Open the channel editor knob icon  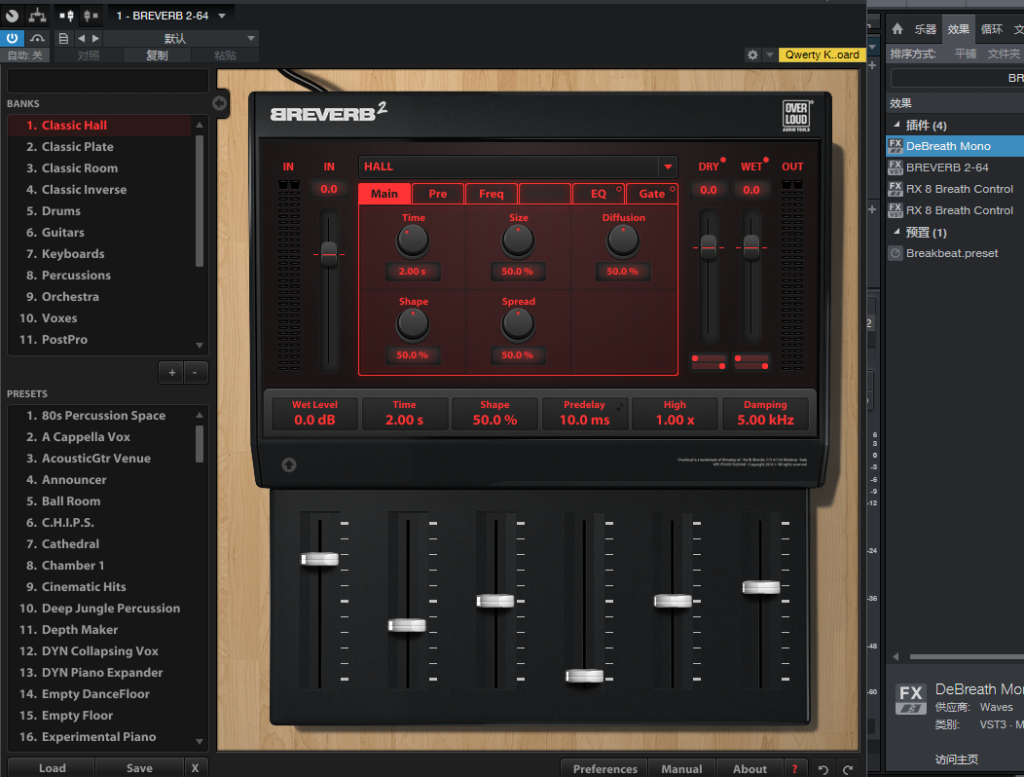[x=12, y=15]
